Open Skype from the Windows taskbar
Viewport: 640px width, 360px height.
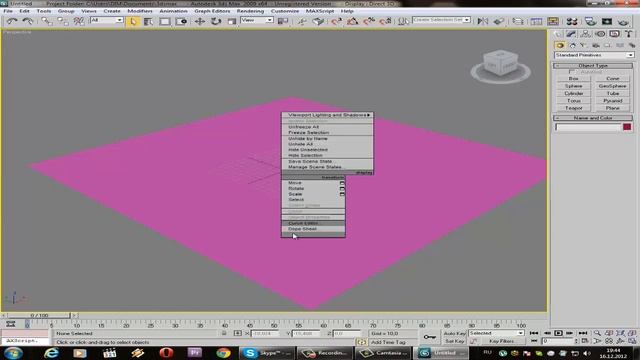pyautogui.click(x=267, y=353)
